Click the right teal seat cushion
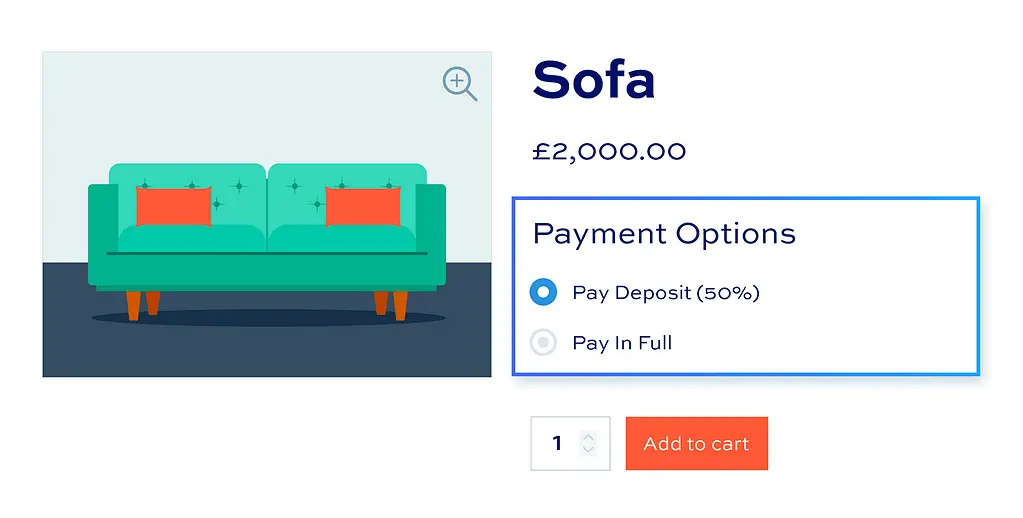 click(342, 239)
